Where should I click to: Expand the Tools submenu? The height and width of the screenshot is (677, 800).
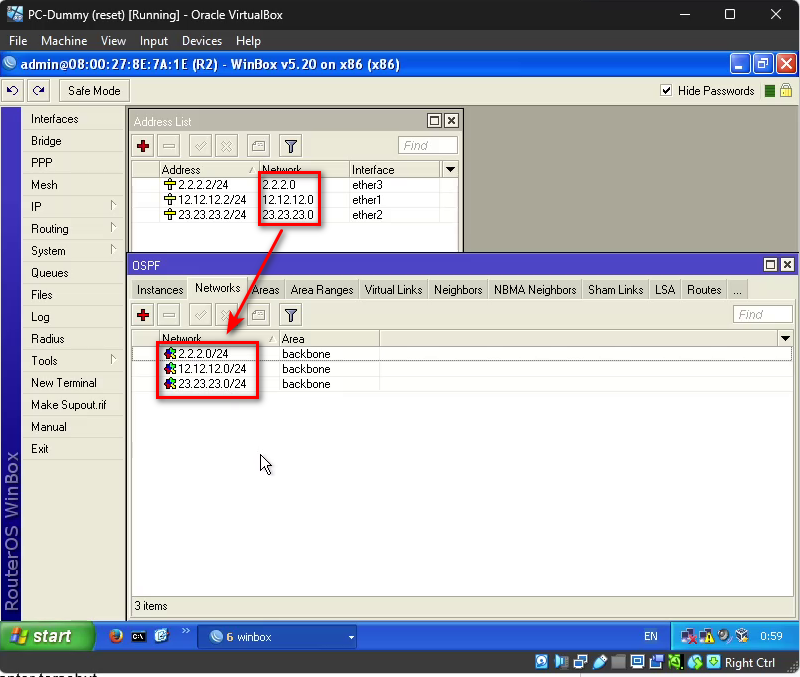coord(73,361)
